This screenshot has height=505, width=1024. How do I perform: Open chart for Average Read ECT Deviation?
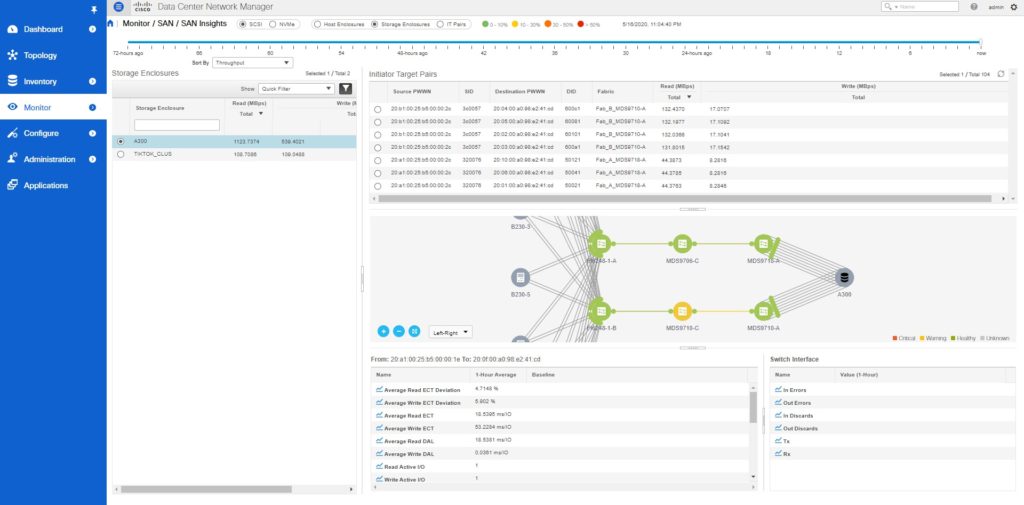(379, 390)
